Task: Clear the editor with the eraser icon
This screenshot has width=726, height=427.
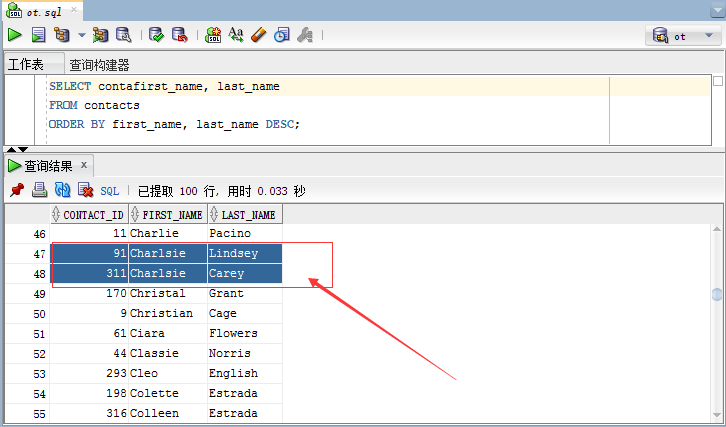Action: click(259, 35)
